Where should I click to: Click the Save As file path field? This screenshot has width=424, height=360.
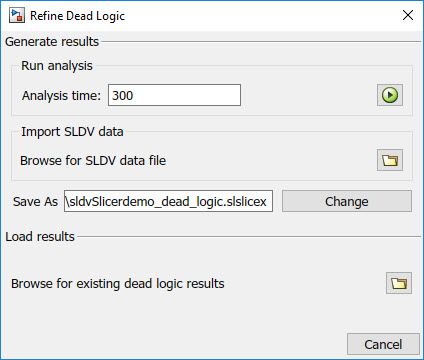click(168, 201)
